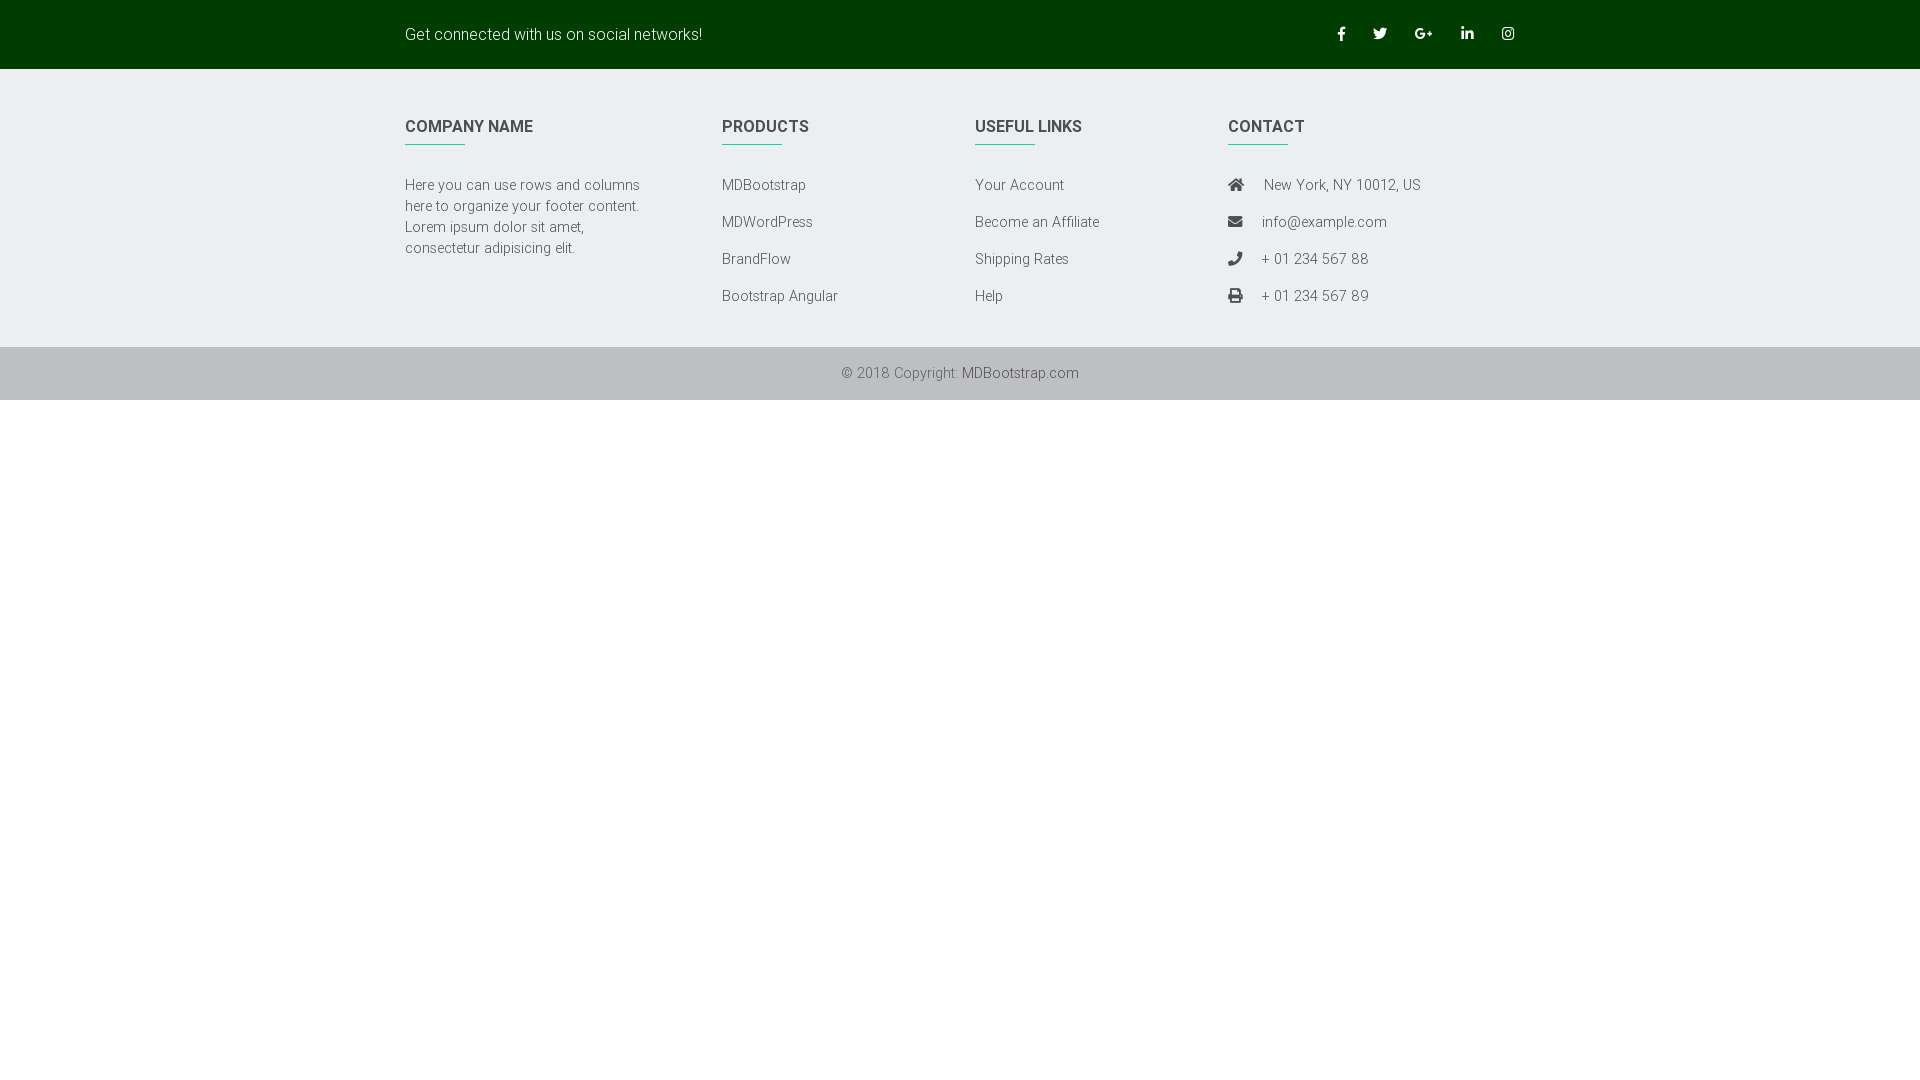Open the LinkedIn social icon
This screenshot has width=1920, height=1080.
[1467, 34]
